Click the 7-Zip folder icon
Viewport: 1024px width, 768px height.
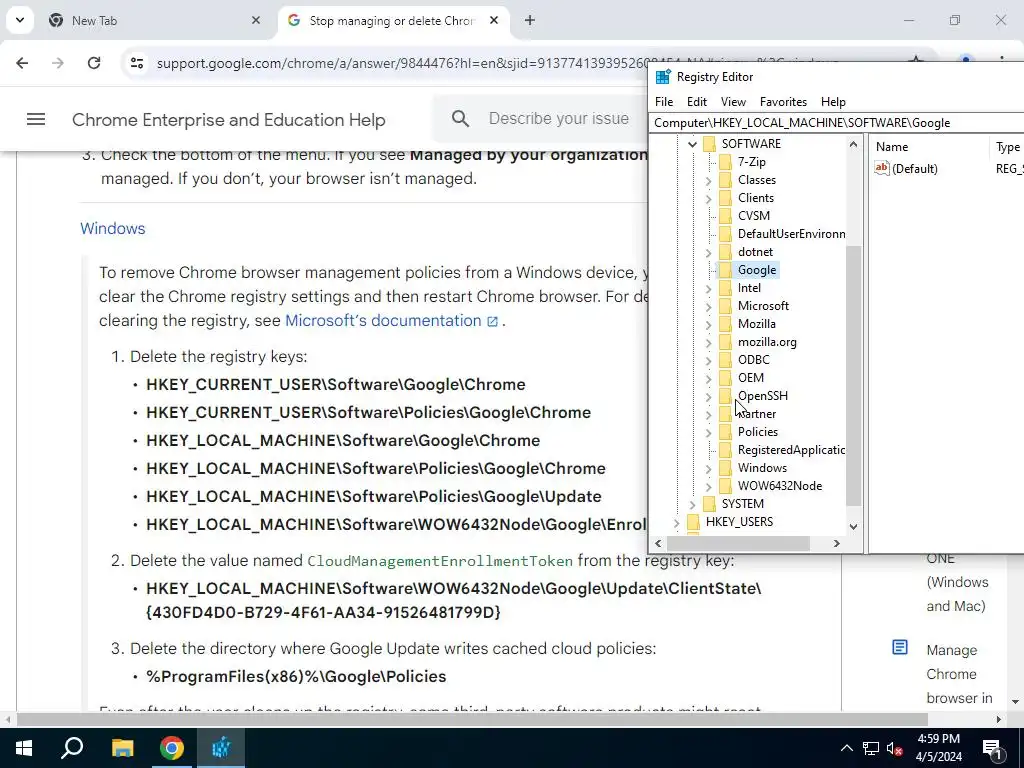(x=726, y=162)
